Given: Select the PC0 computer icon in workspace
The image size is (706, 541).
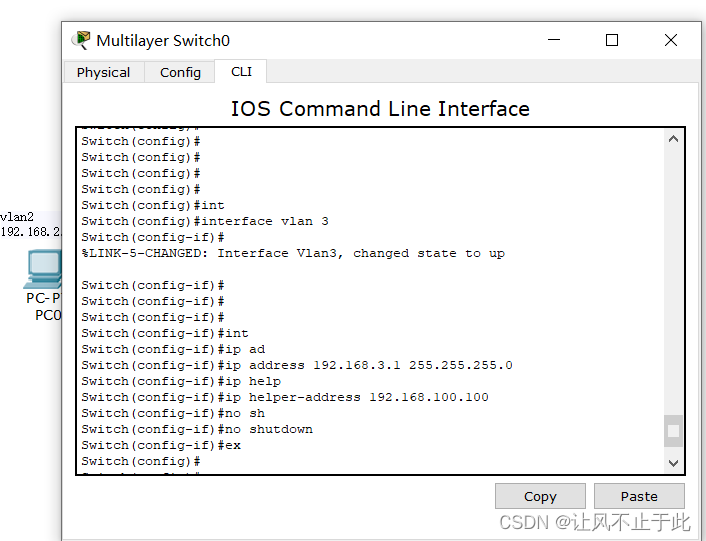Looking at the screenshot, I should [42, 269].
